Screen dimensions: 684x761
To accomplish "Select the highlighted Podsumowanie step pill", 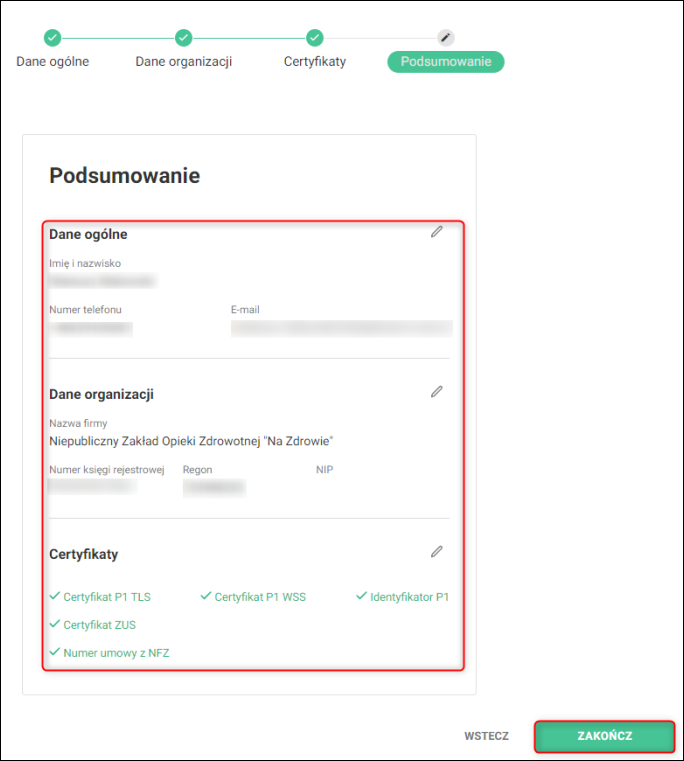I will [x=446, y=62].
